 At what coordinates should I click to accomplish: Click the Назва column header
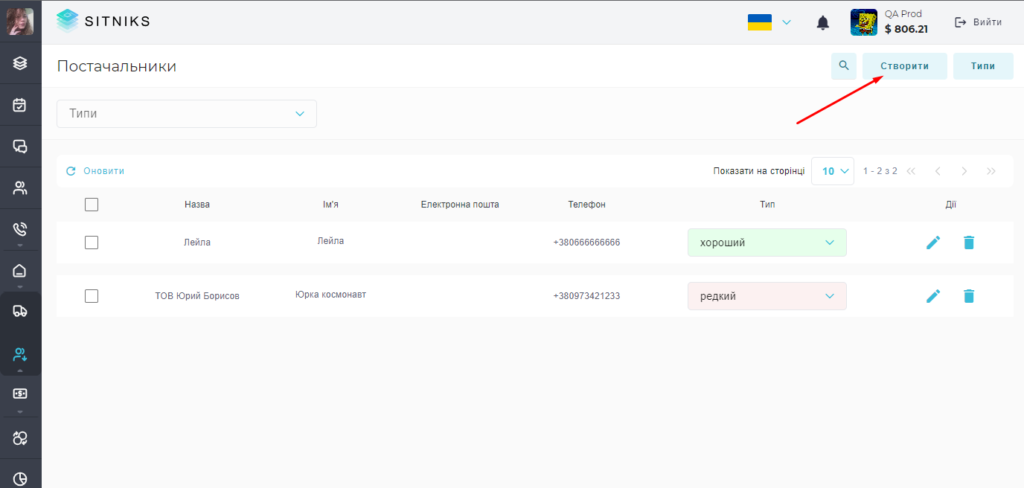(197, 204)
